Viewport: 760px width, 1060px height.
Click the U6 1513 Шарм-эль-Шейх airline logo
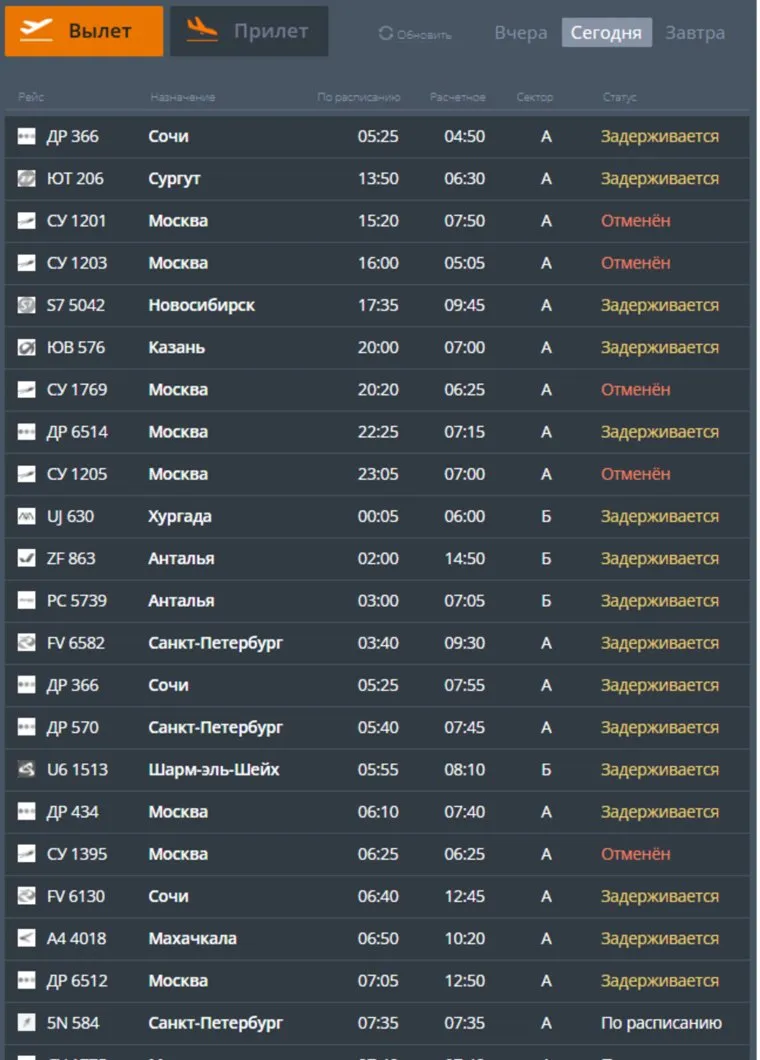[x=27, y=770]
